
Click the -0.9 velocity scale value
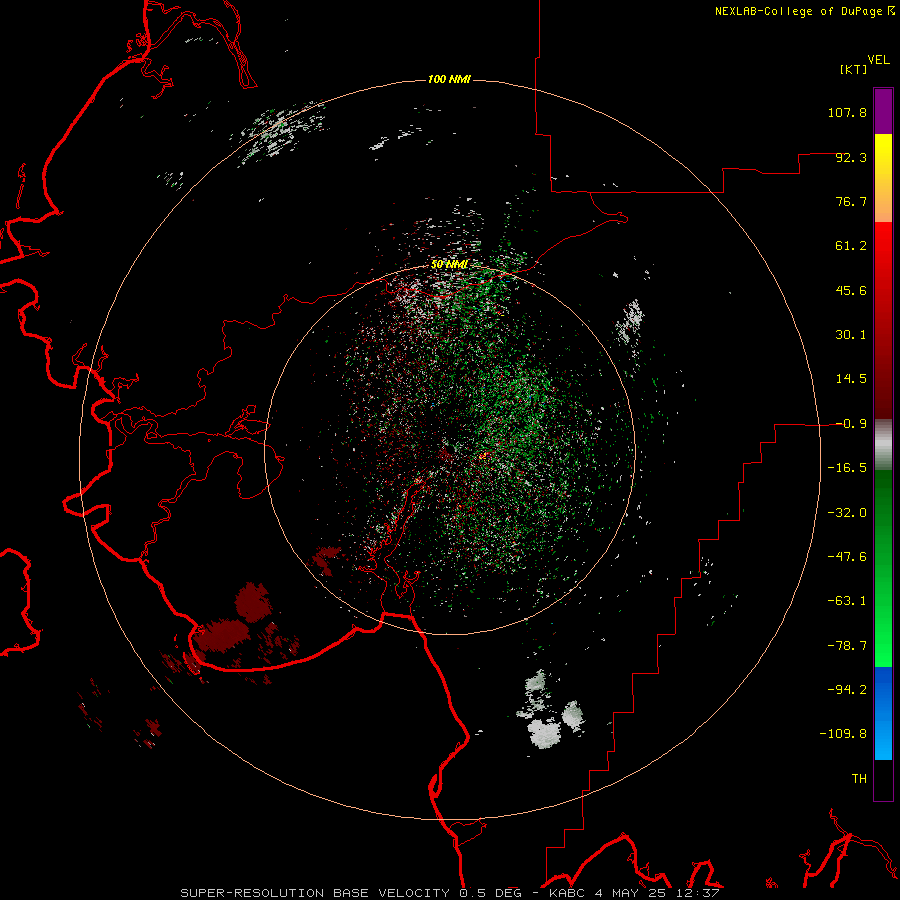851,424
